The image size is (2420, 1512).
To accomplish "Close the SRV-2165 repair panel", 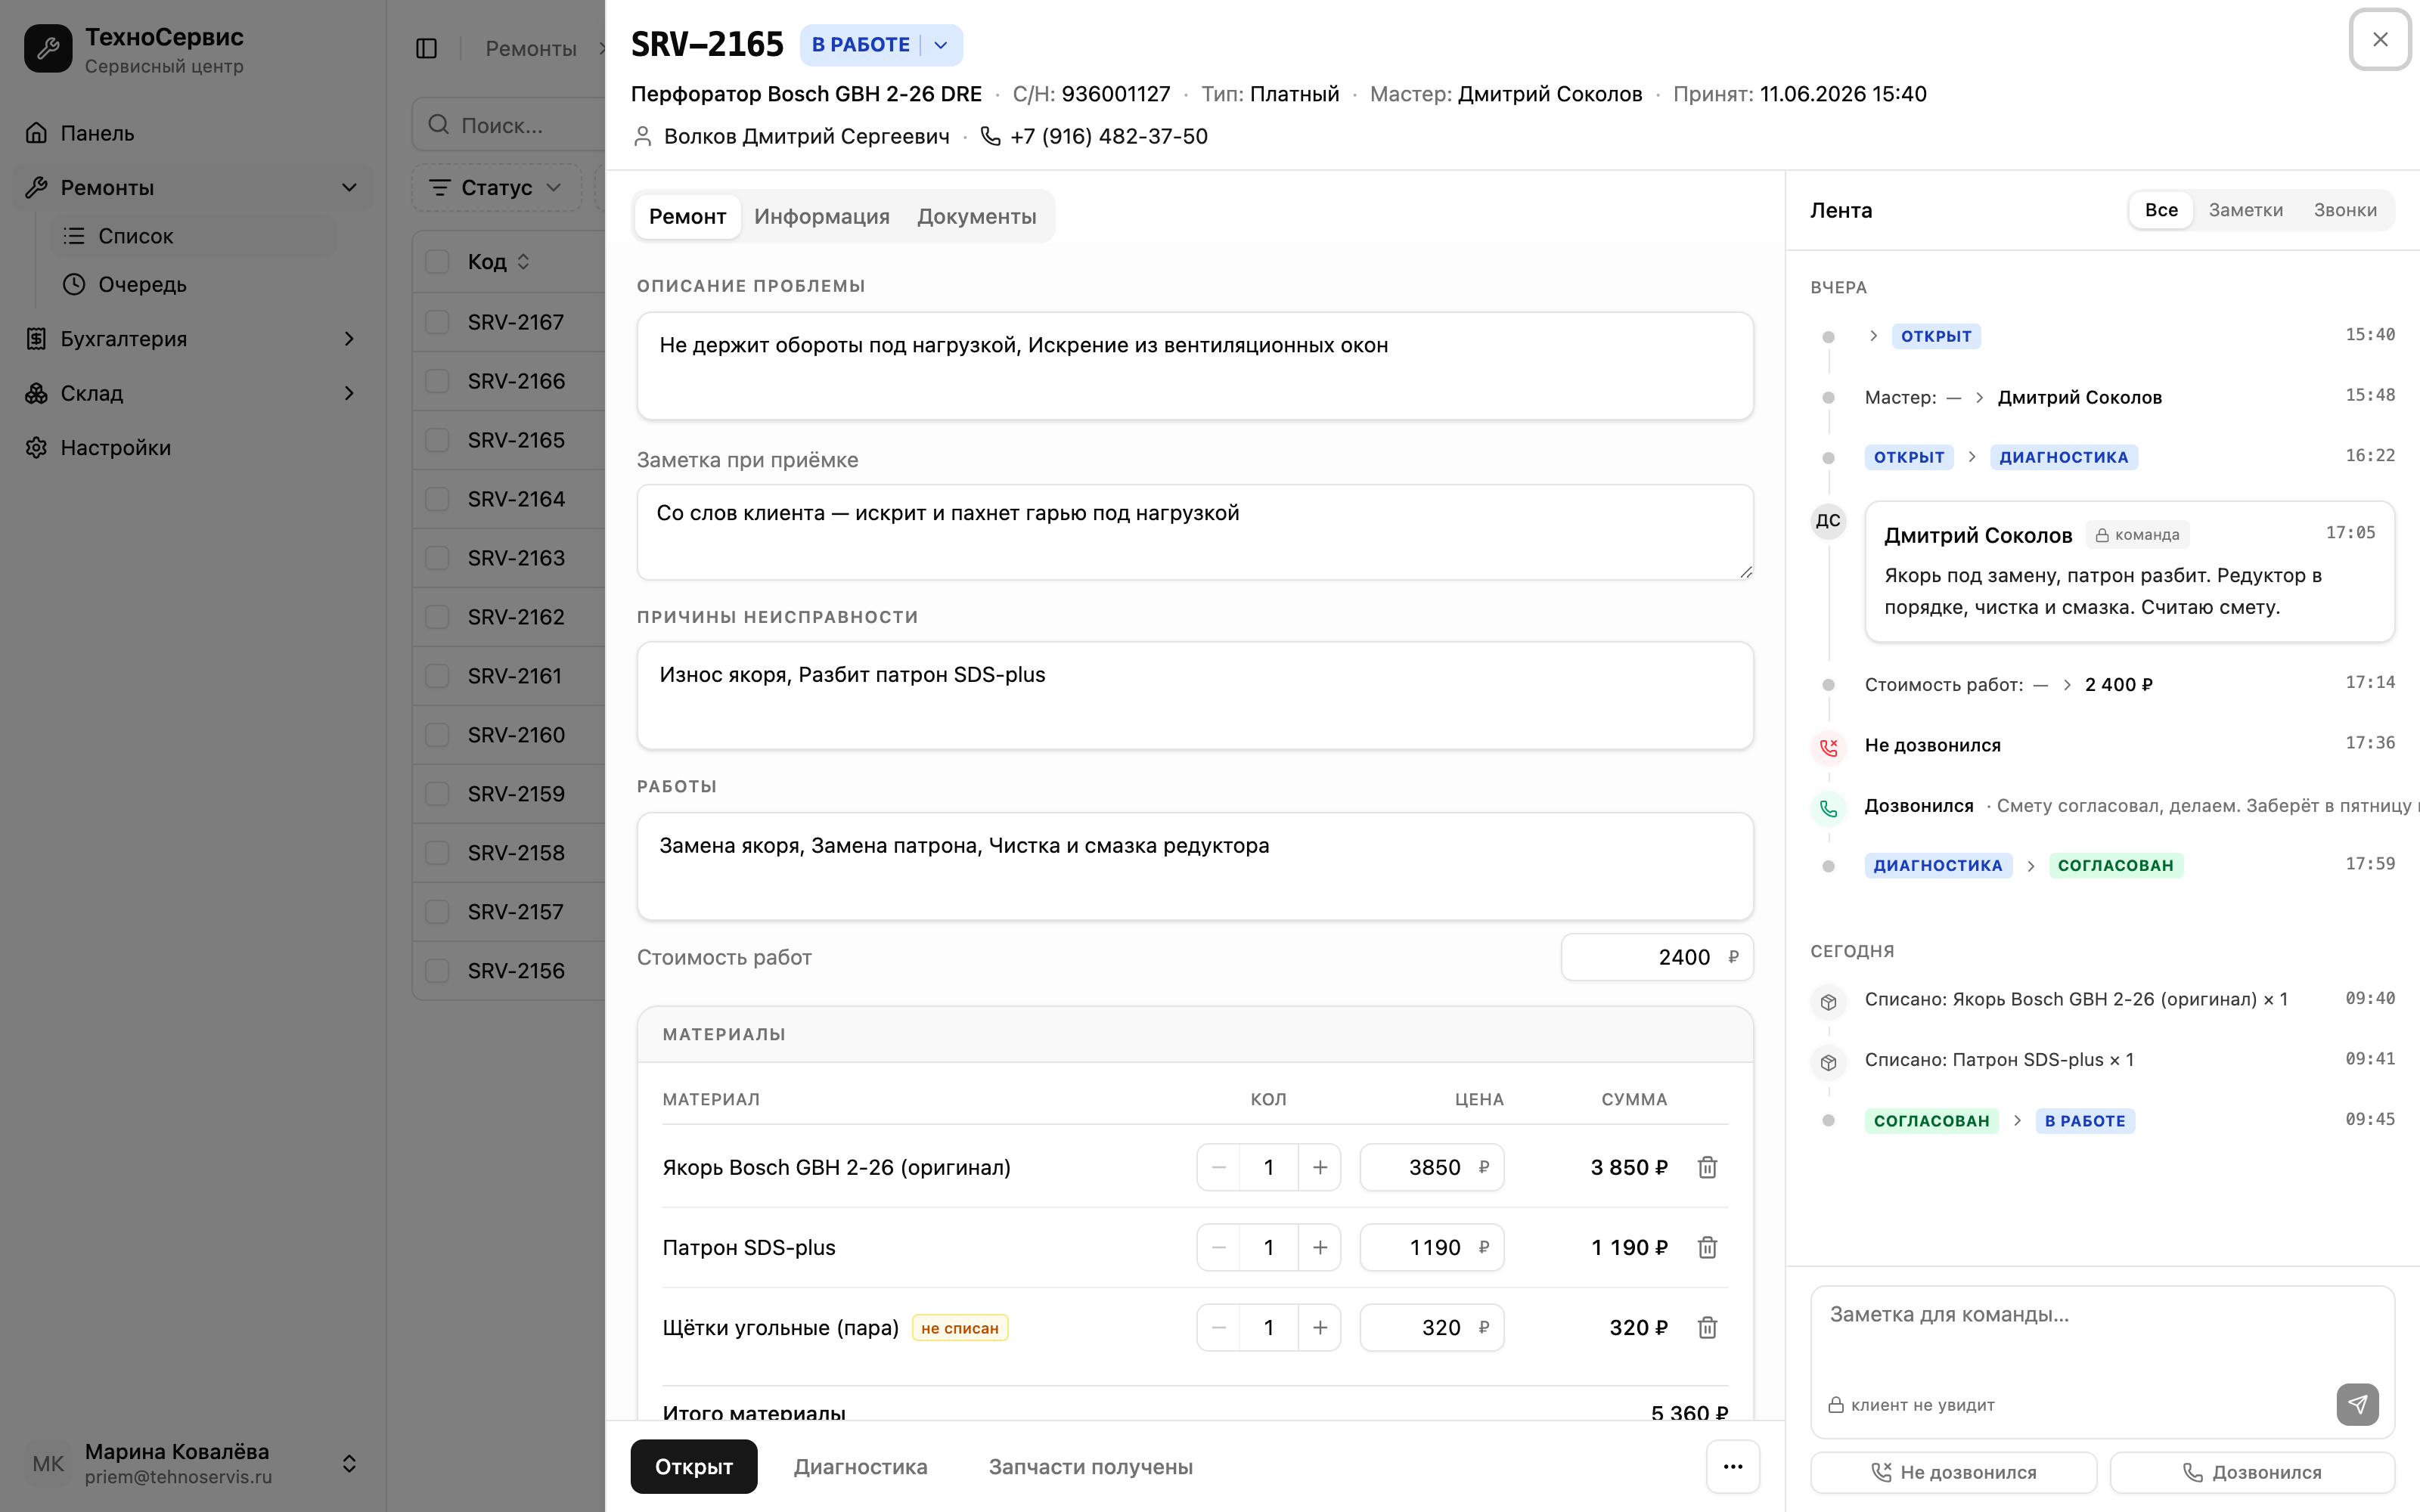I will pyautogui.click(x=2380, y=39).
